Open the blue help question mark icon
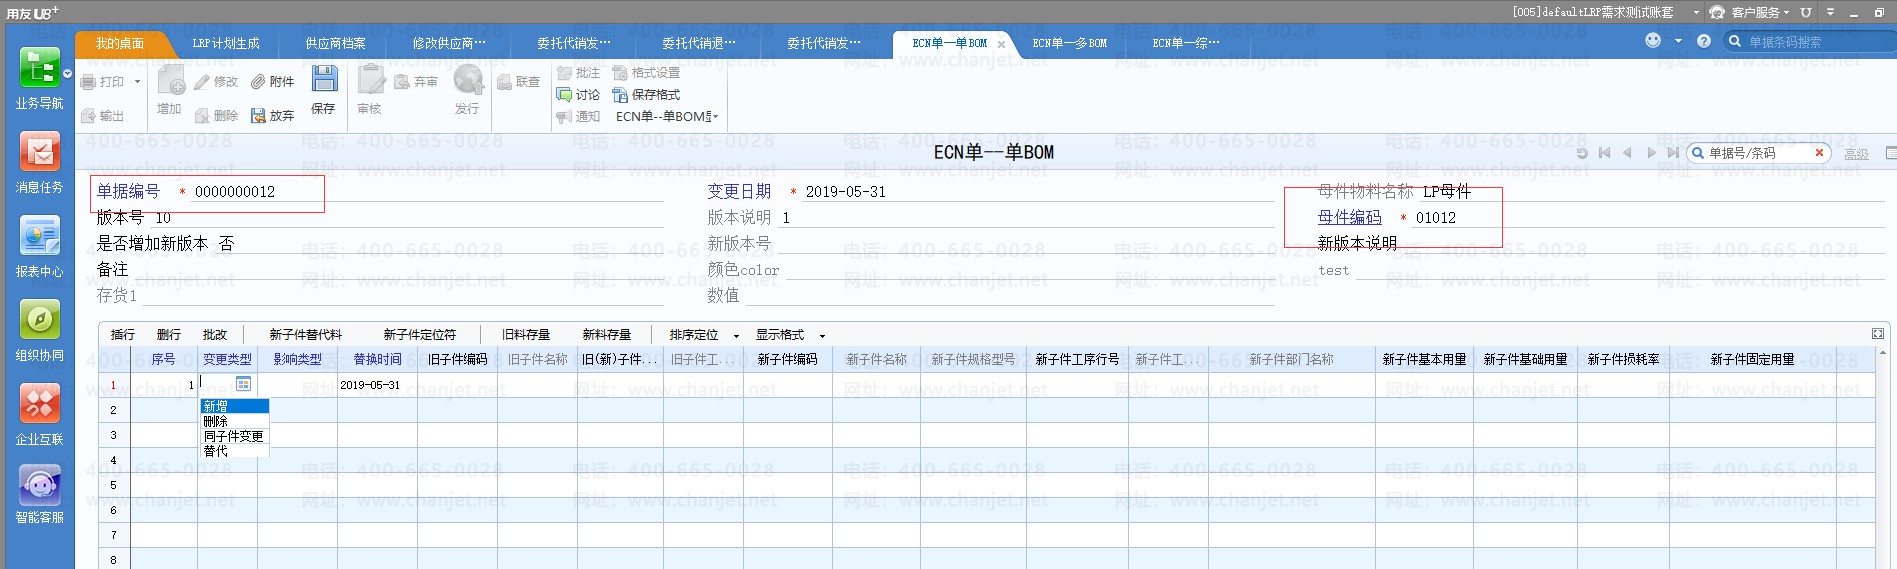 pyautogui.click(x=1704, y=41)
